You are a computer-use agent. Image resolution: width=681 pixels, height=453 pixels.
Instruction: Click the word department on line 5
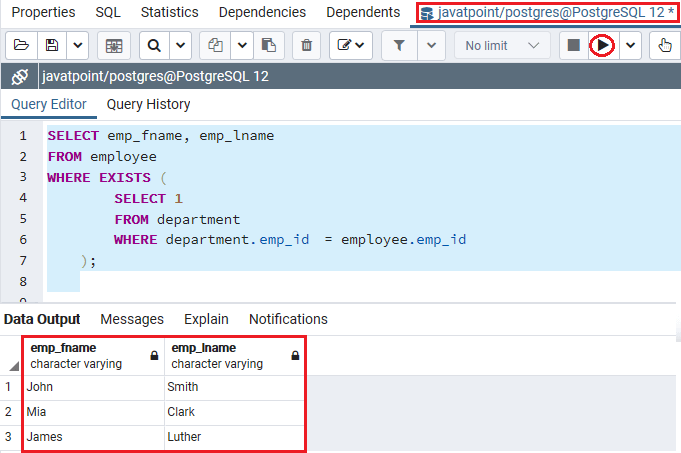(198, 220)
